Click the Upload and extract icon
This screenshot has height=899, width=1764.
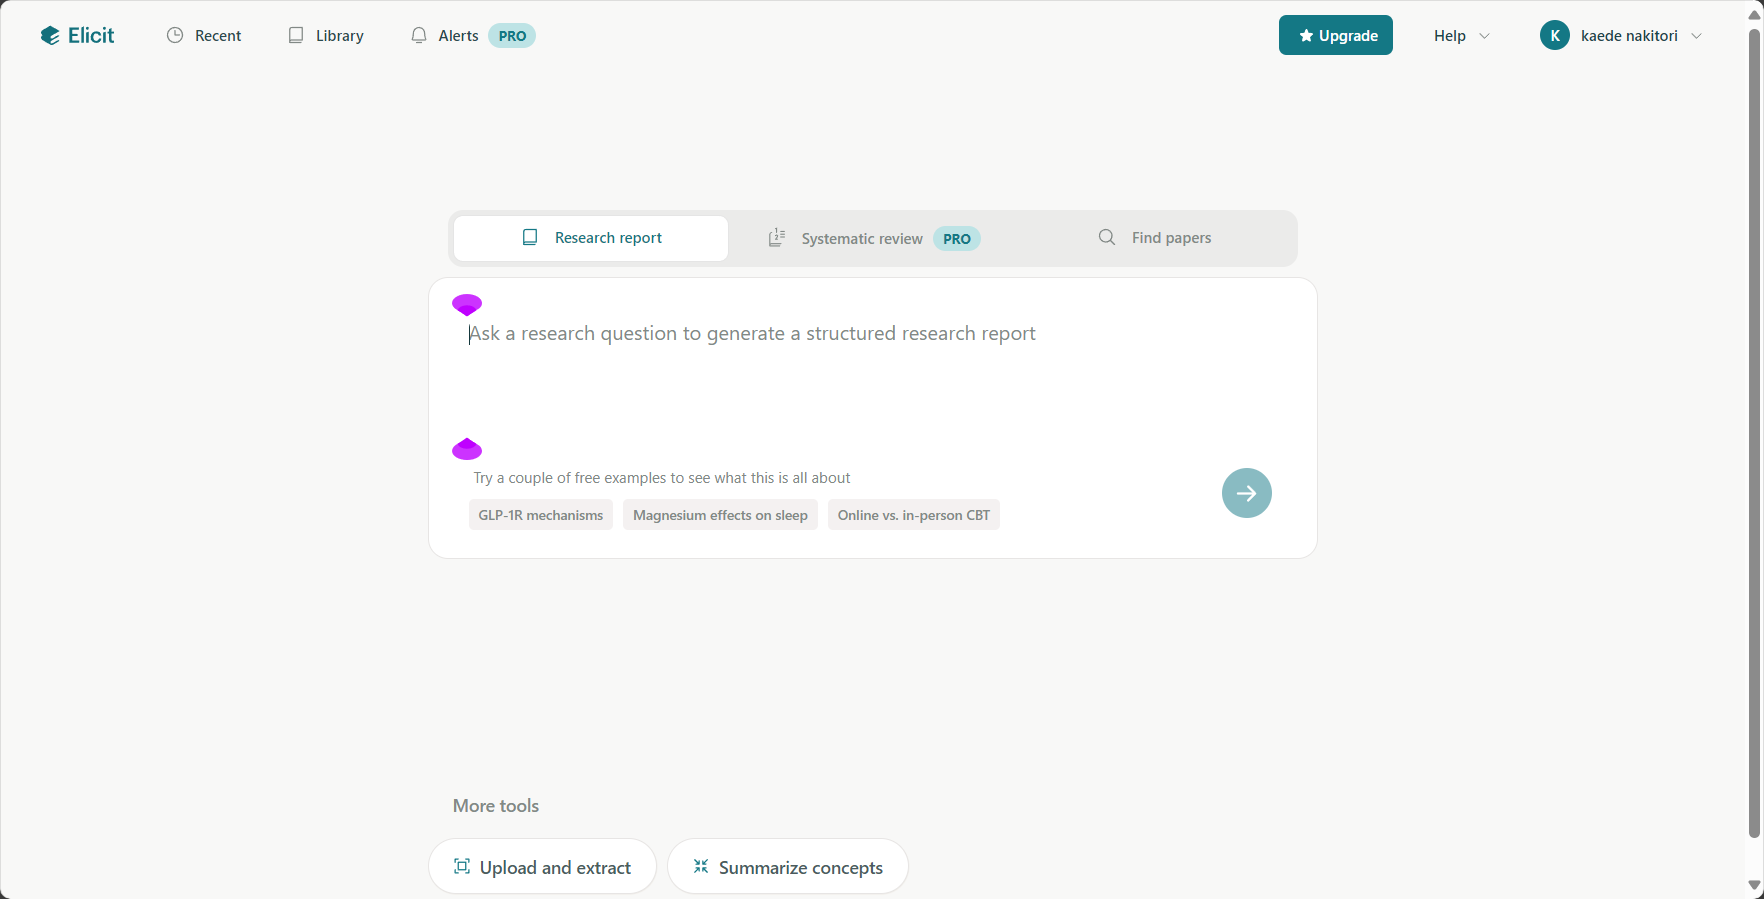[462, 866]
